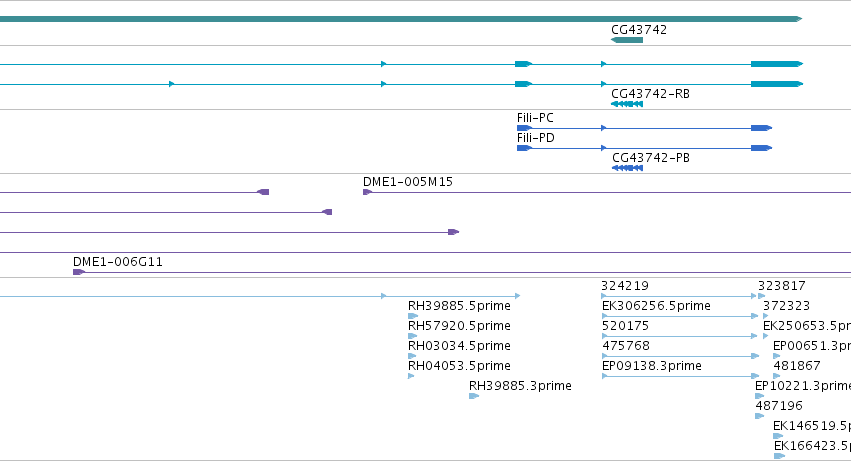This screenshot has height=461, width=851.
Task: Click the RH57920.5prime EST label
Action: 459,326
